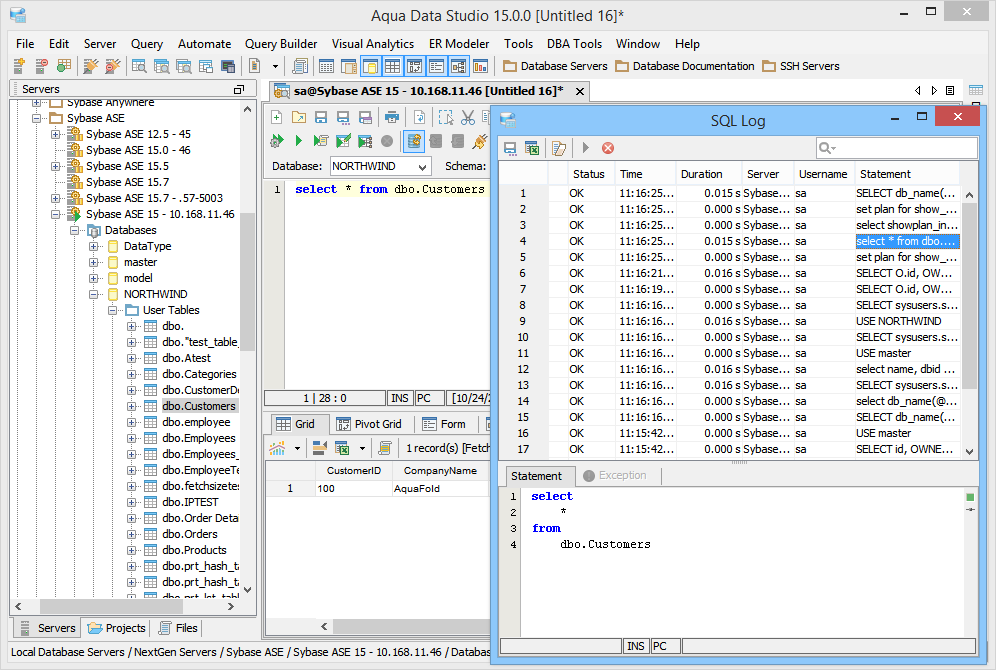Toggle the diagram view icon in main toolbar
Viewport: 996px width, 670px height.
tap(459, 65)
